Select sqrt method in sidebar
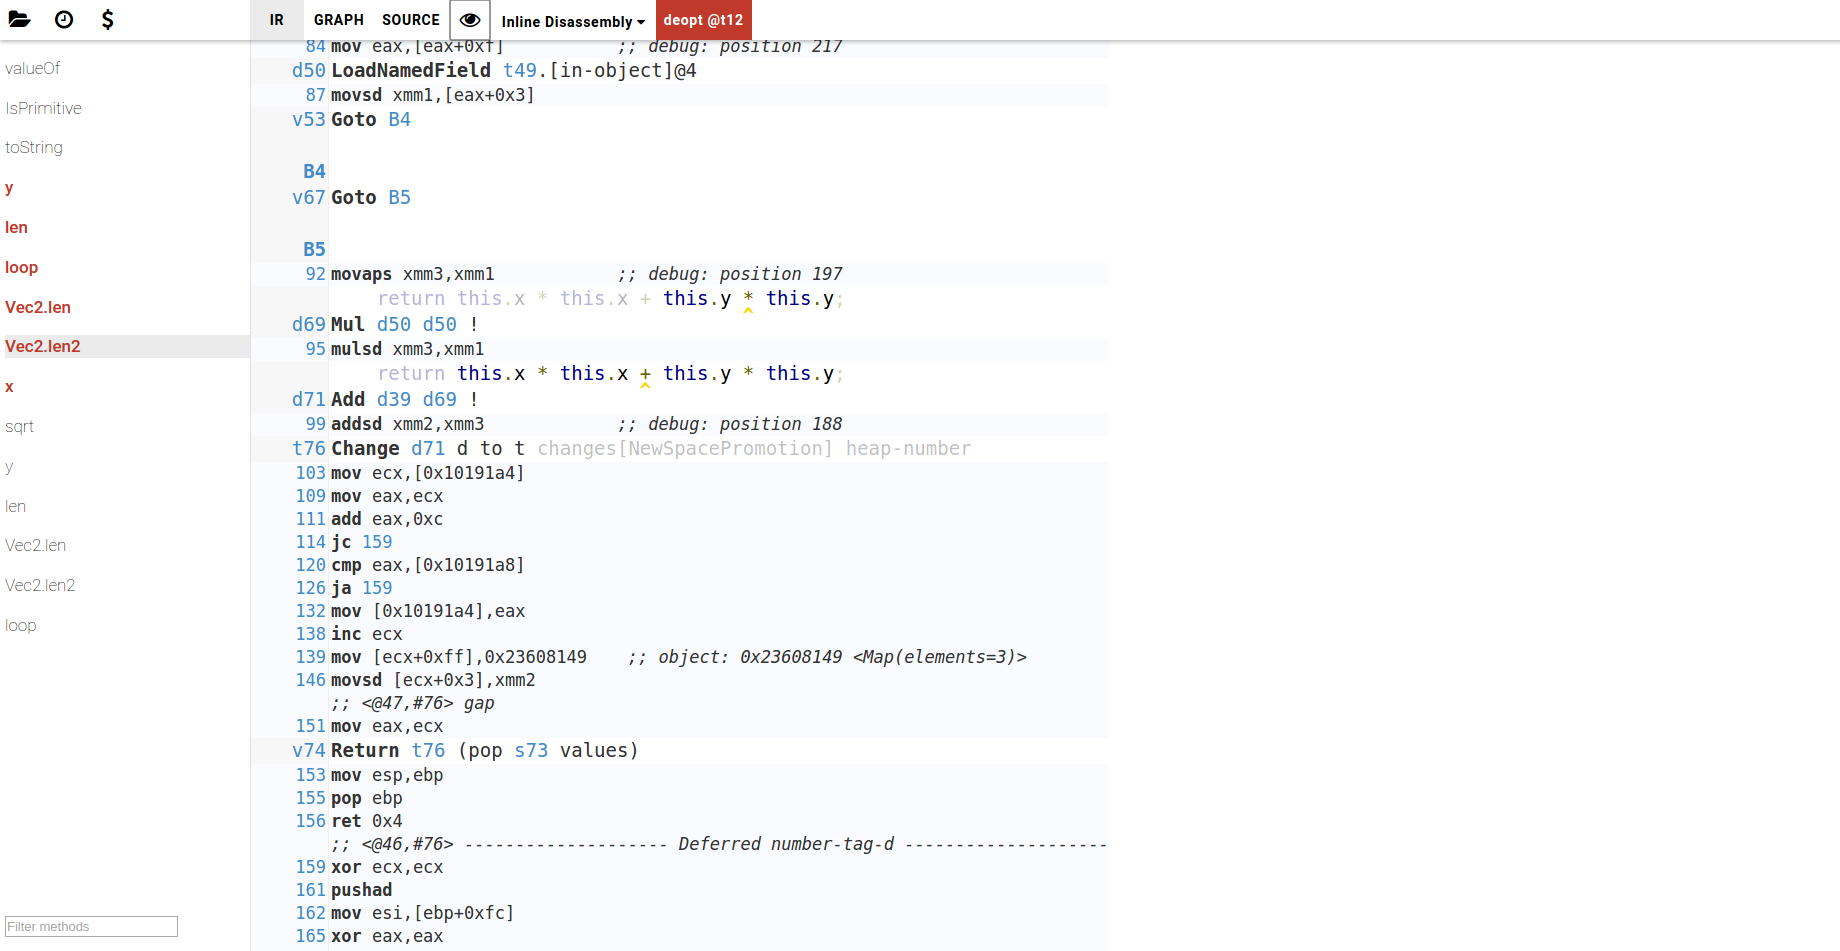 click(19, 426)
